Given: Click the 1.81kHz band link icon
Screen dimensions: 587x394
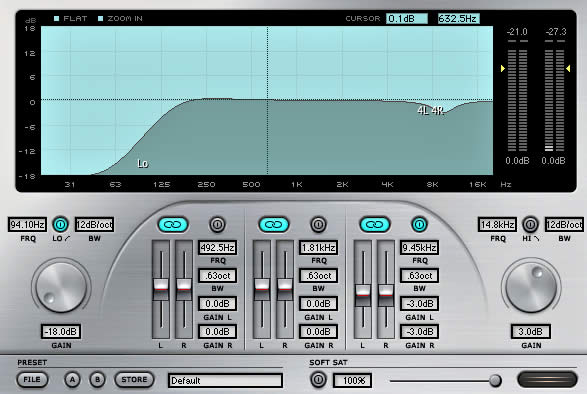Looking at the screenshot, I should 274,225.
